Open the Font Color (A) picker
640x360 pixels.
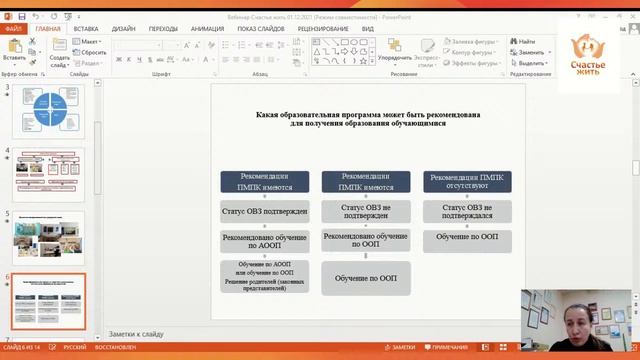207,60
